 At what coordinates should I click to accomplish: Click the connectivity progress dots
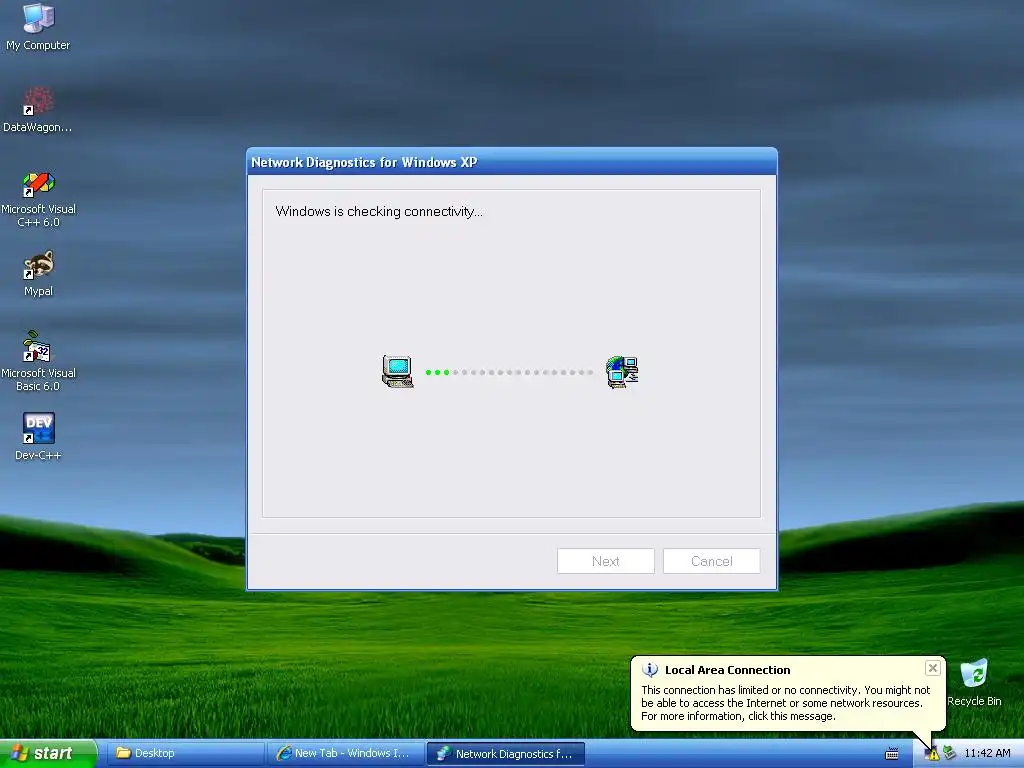pos(509,372)
